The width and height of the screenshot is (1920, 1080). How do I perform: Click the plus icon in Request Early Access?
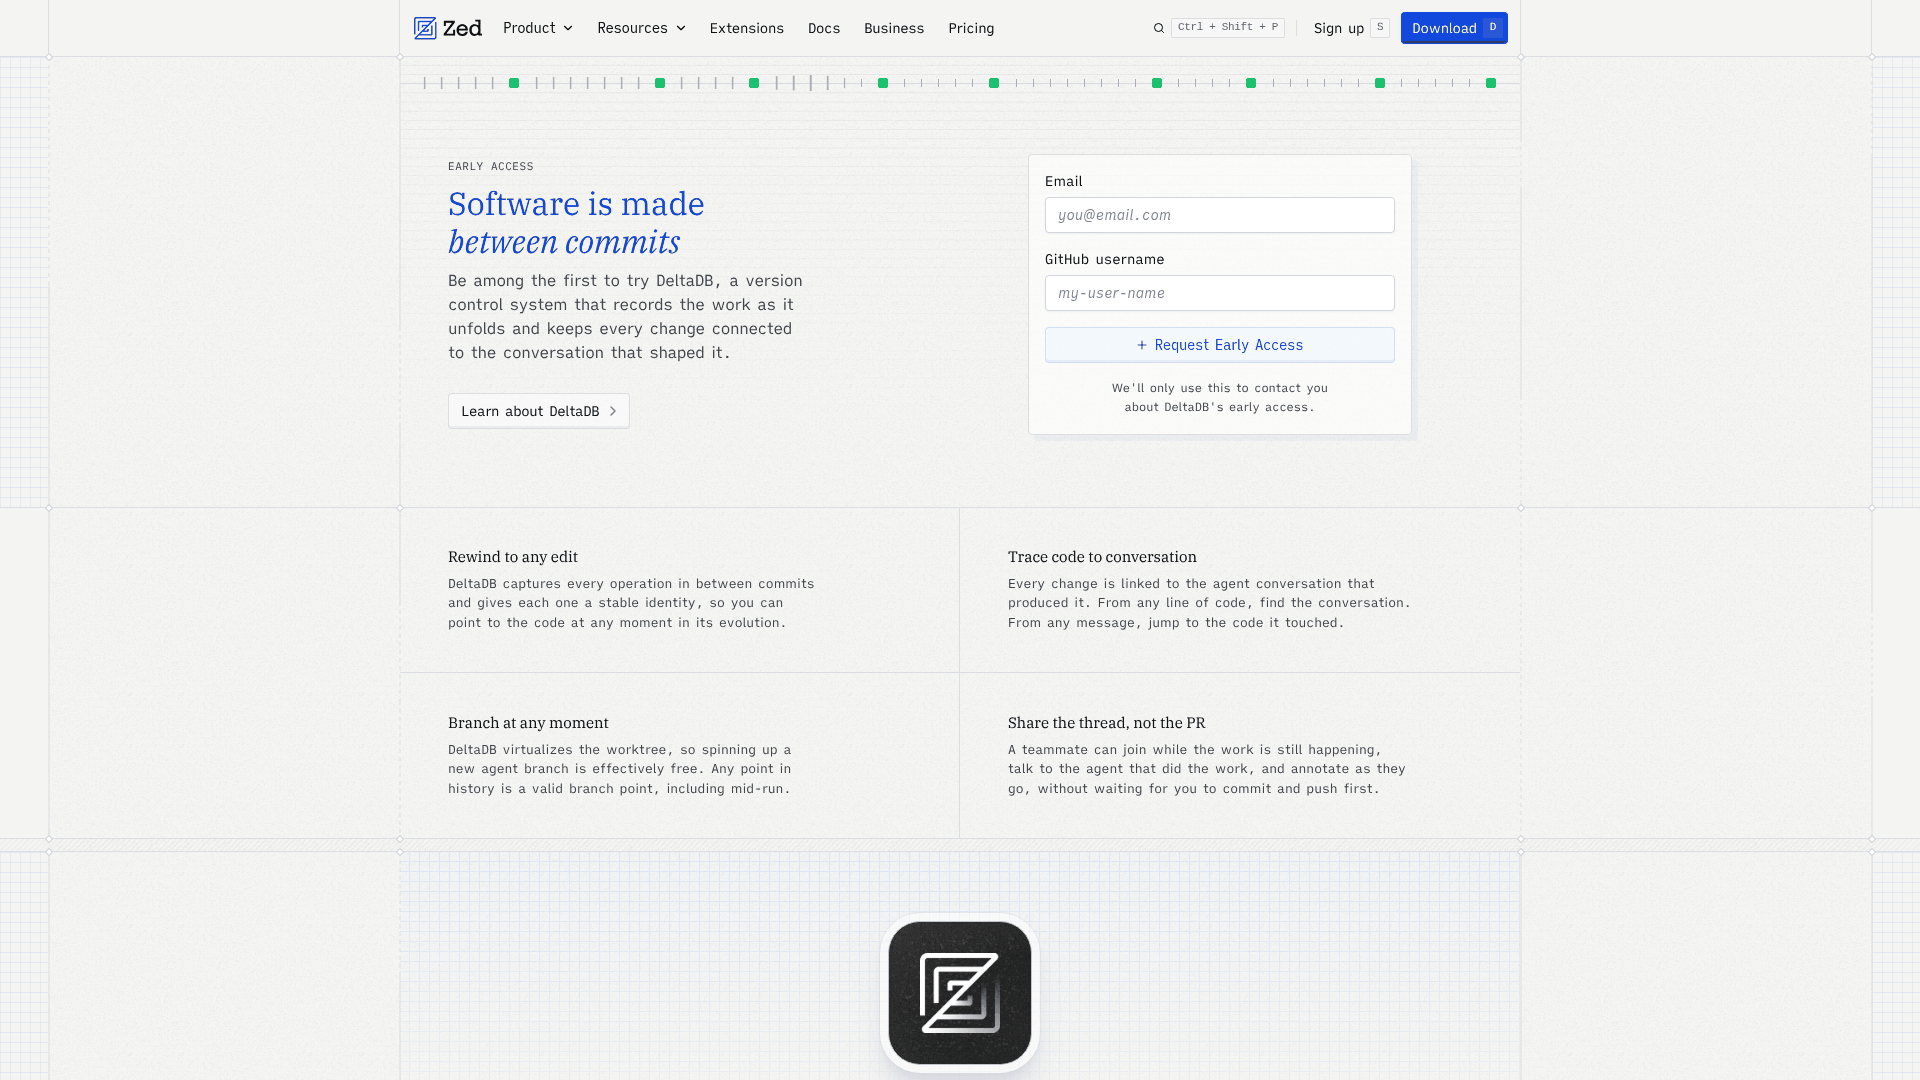tap(1142, 345)
